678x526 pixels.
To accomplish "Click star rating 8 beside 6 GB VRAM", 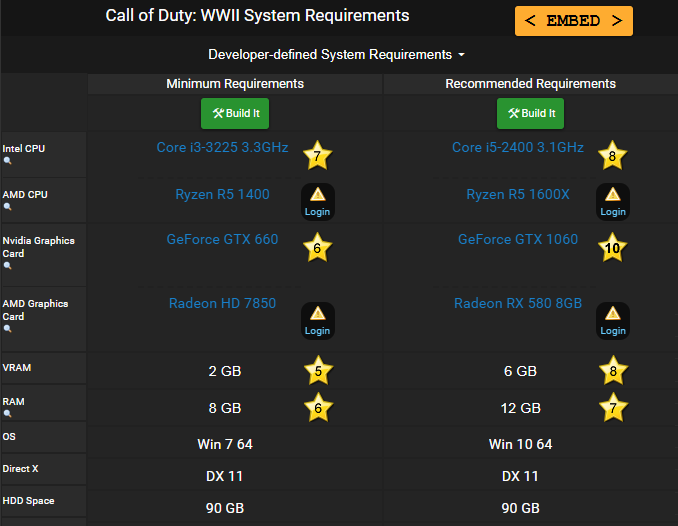I will pyautogui.click(x=613, y=371).
